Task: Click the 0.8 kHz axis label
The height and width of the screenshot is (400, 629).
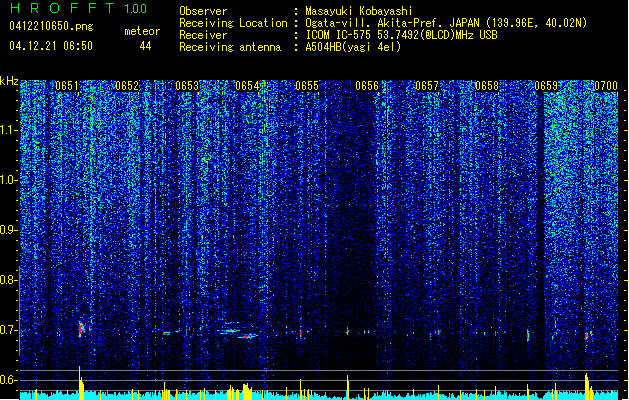Action: (x=9, y=280)
